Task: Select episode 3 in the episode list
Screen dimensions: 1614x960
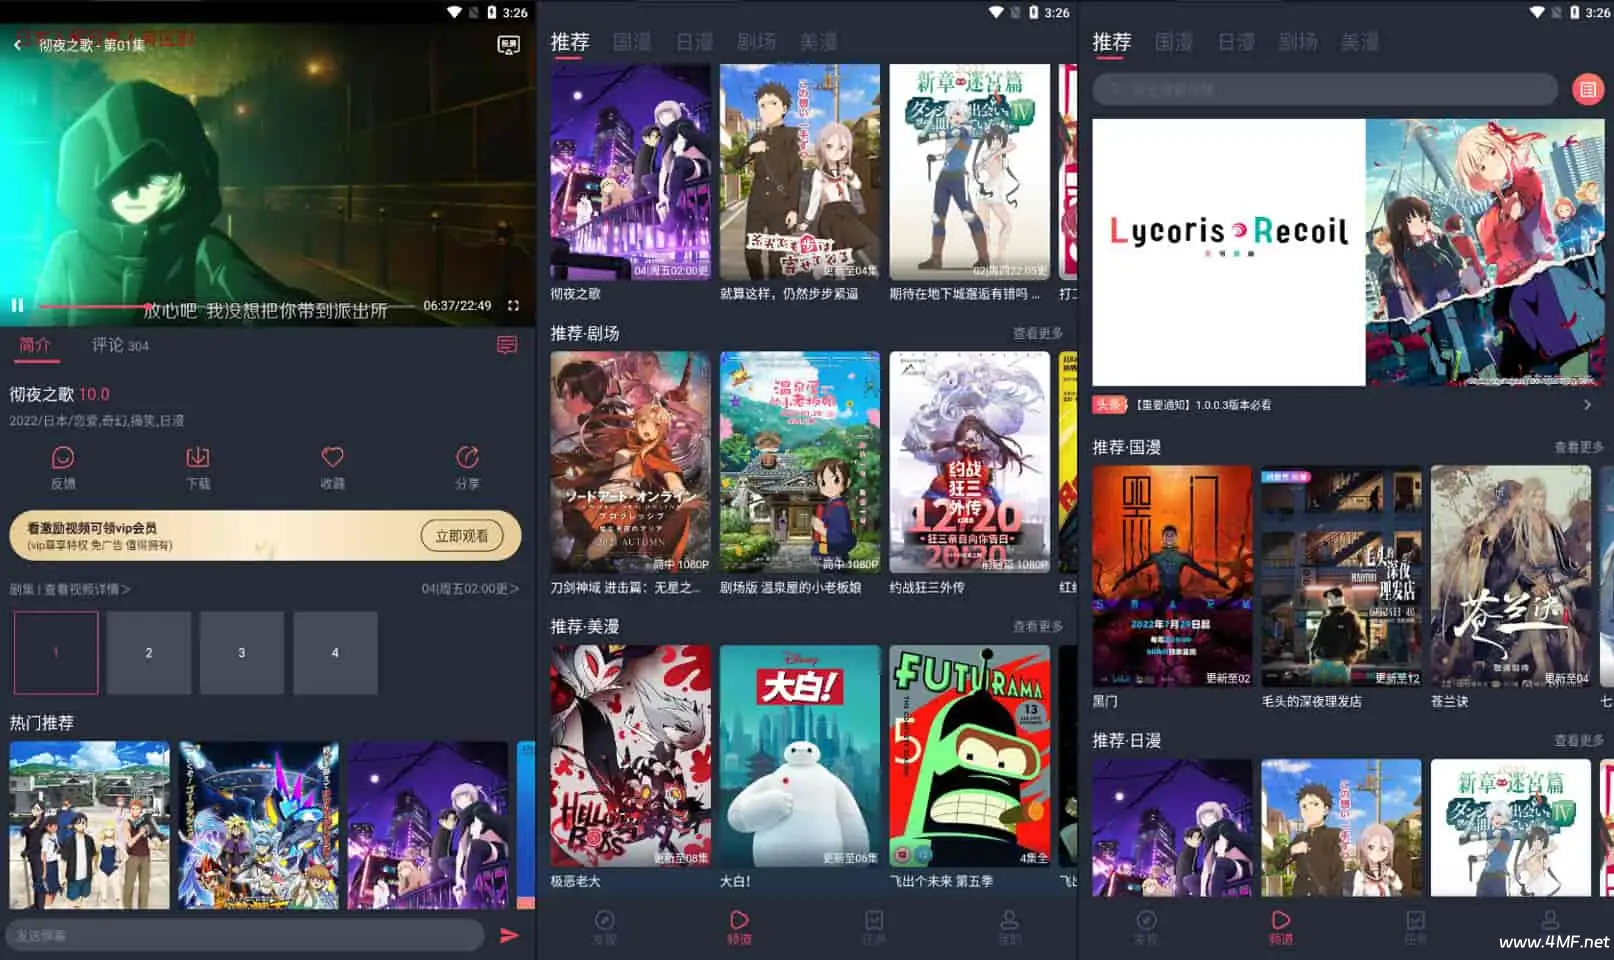Action: pyautogui.click(x=242, y=653)
